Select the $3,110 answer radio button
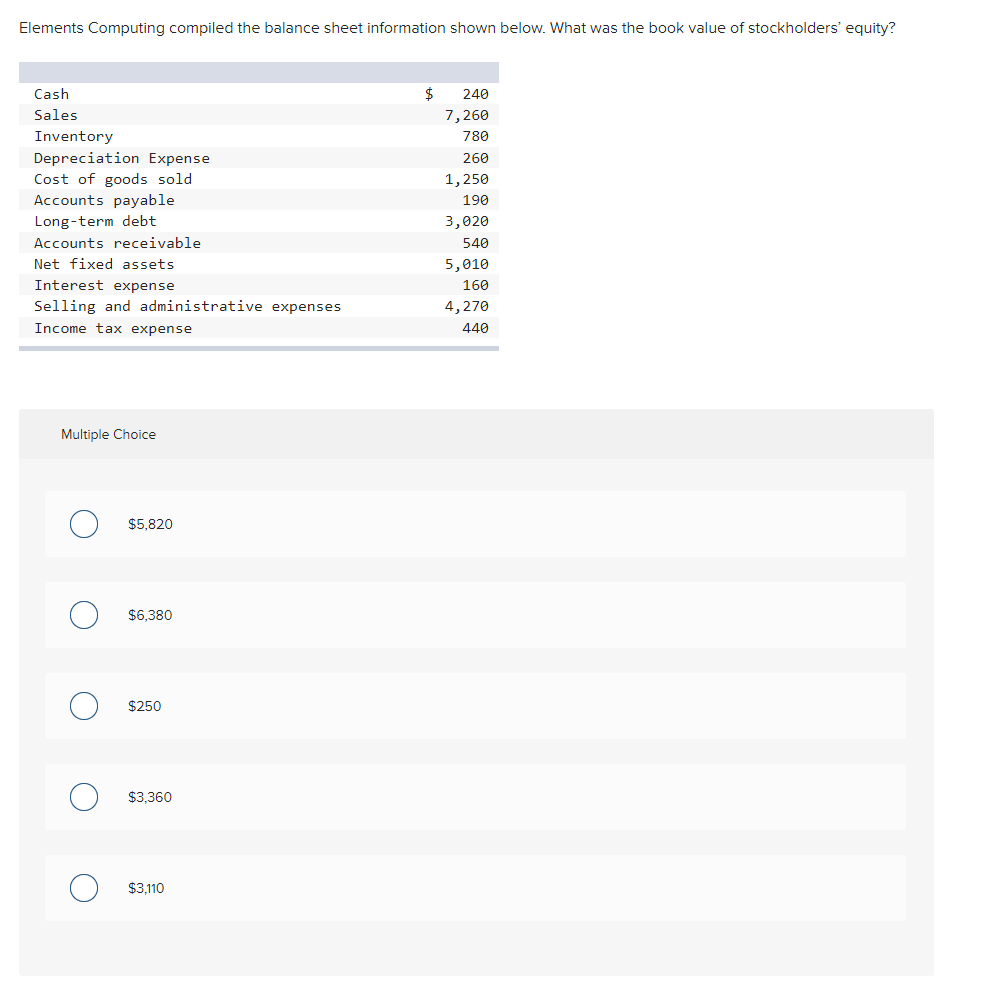The width and height of the screenshot is (996, 999). [84, 888]
